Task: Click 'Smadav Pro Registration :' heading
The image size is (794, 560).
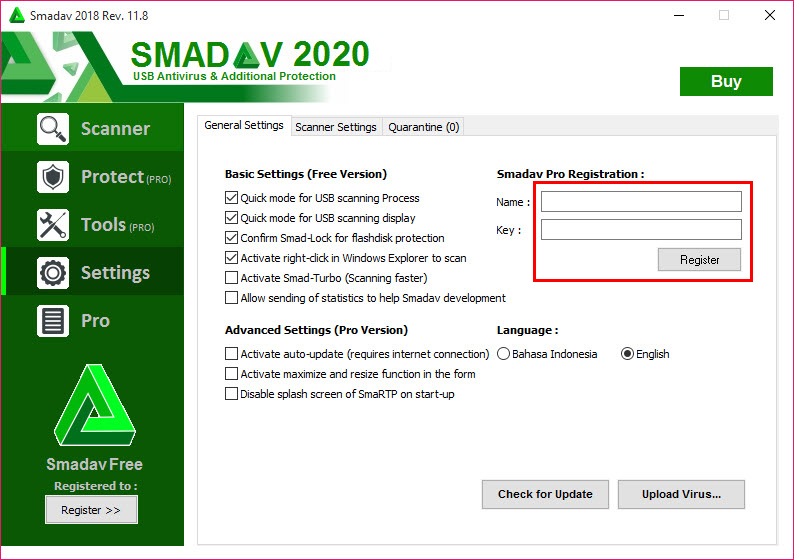Action: tap(571, 174)
